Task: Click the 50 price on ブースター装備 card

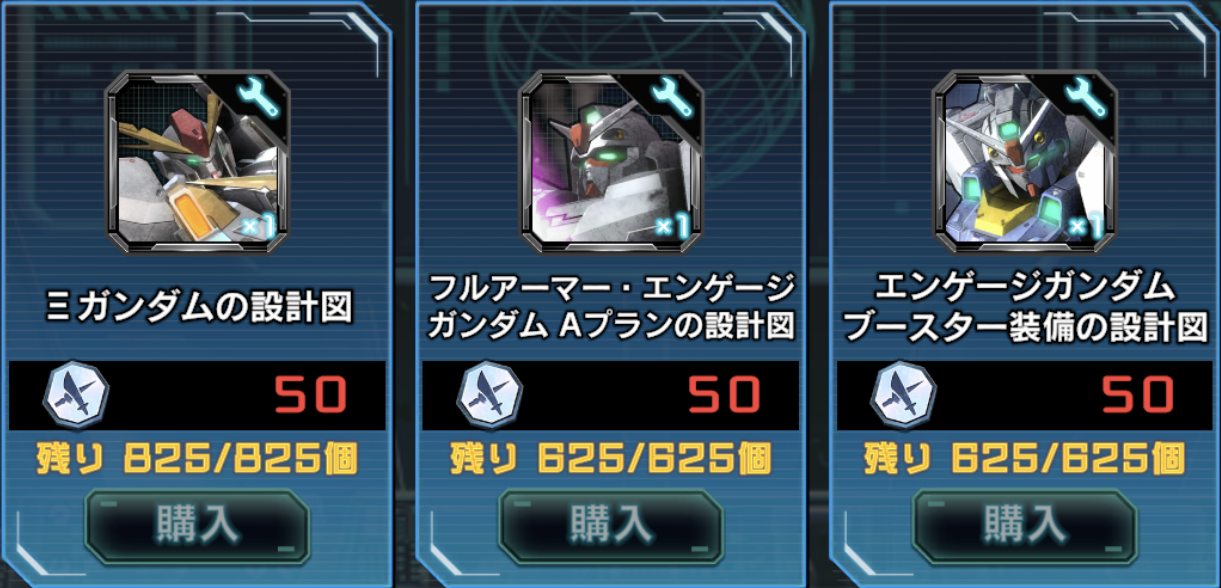Action: [x=1139, y=396]
